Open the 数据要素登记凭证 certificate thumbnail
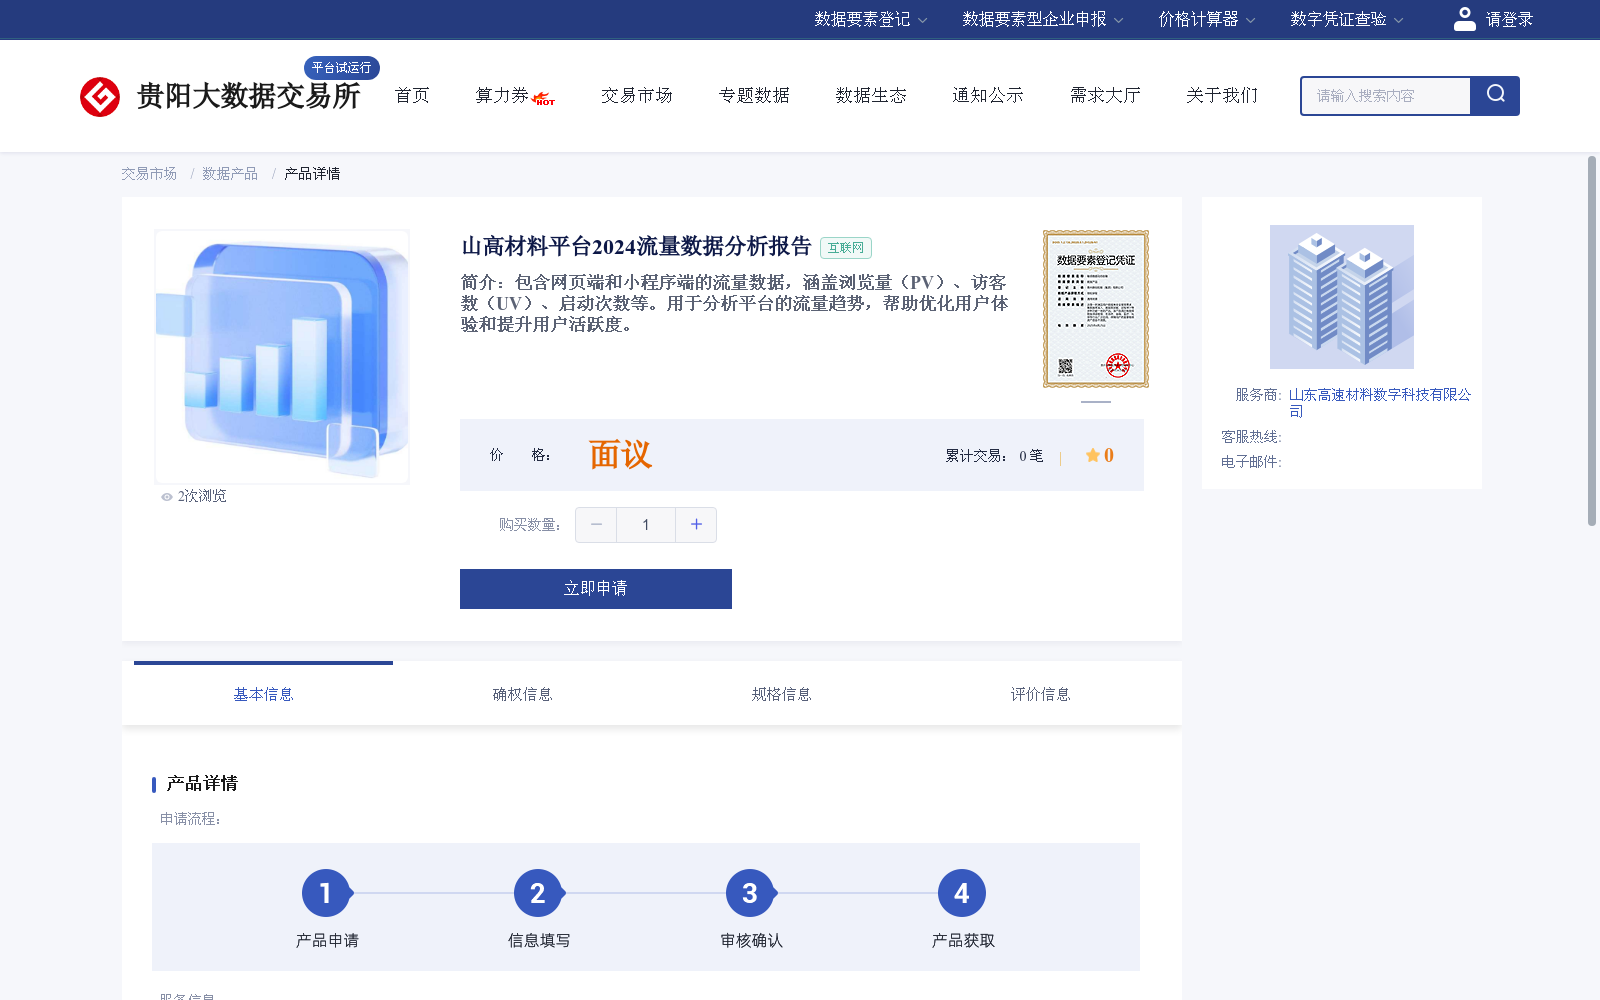 (1096, 309)
